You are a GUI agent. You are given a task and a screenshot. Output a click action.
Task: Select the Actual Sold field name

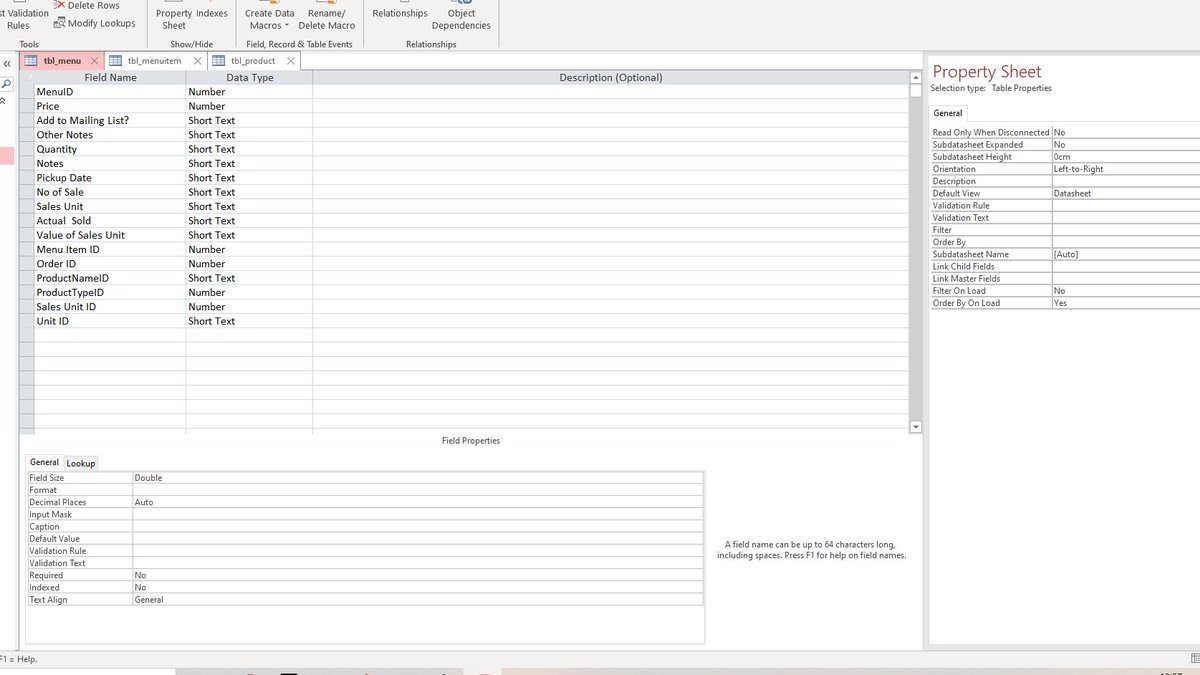click(110, 221)
